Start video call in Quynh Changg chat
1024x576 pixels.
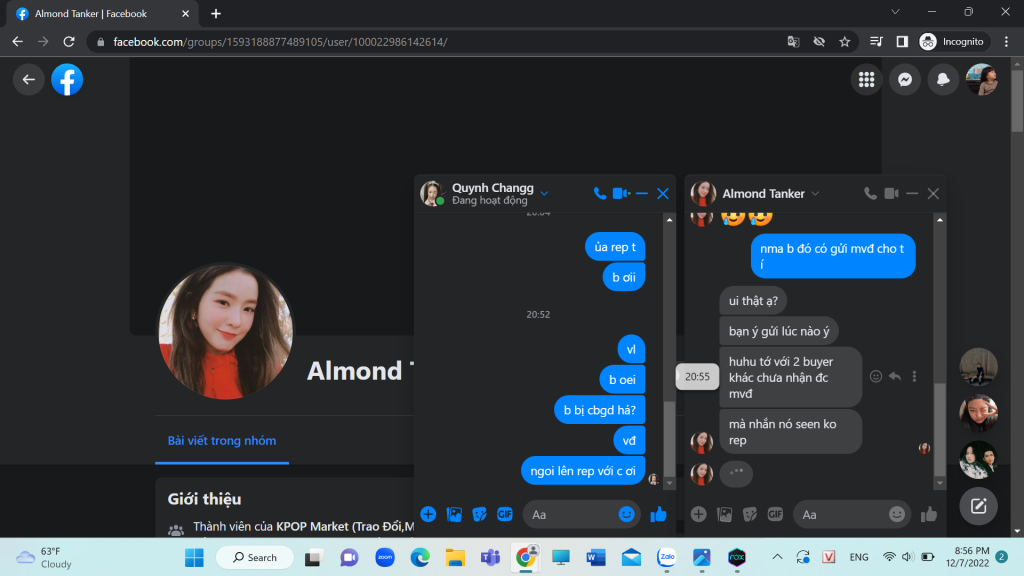point(621,193)
